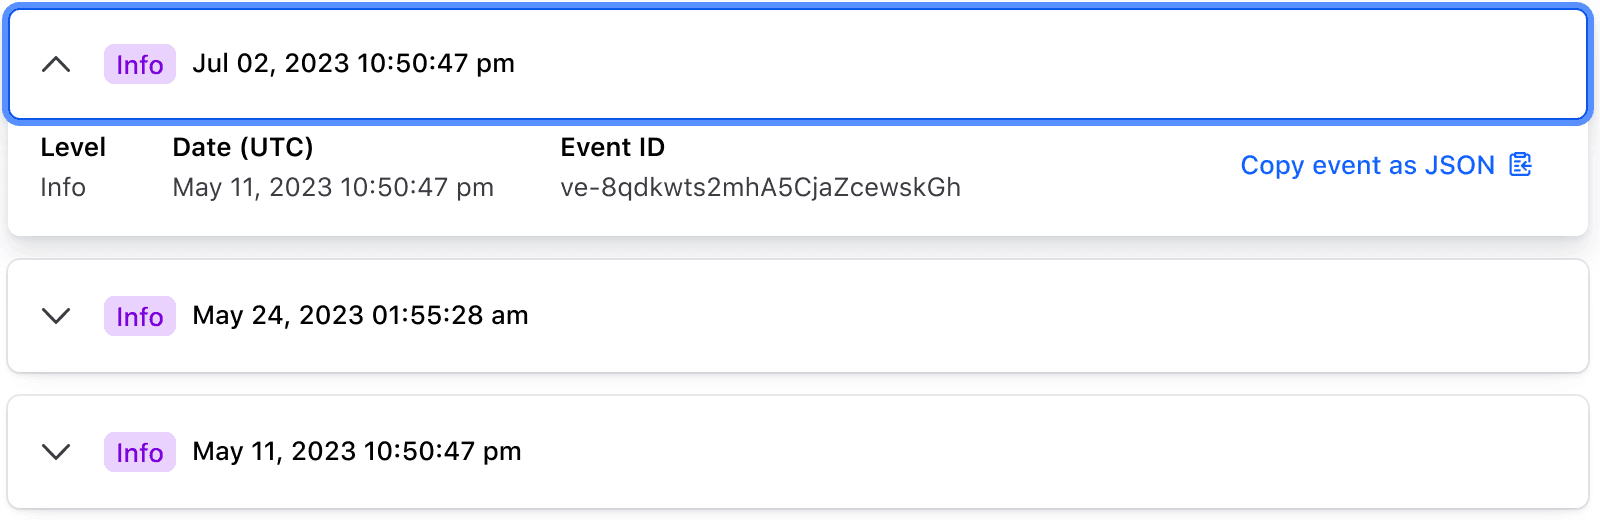
Task: Click the May 24, 2023 01:55:28 am timestamp
Action: click(x=360, y=316)
